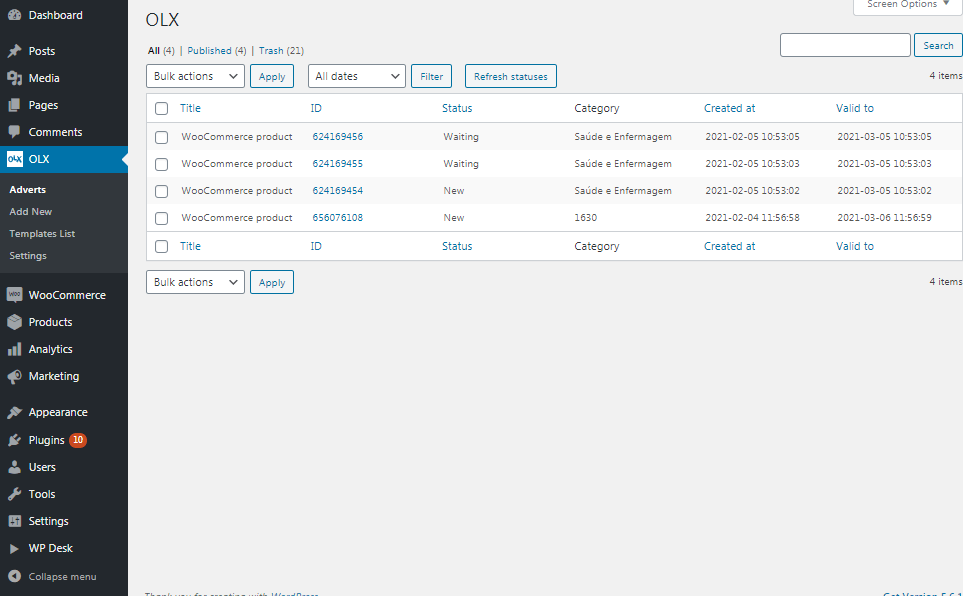Click the Media icon in sidebar
This screenshot has width=963, height=596.
point(14,78)
